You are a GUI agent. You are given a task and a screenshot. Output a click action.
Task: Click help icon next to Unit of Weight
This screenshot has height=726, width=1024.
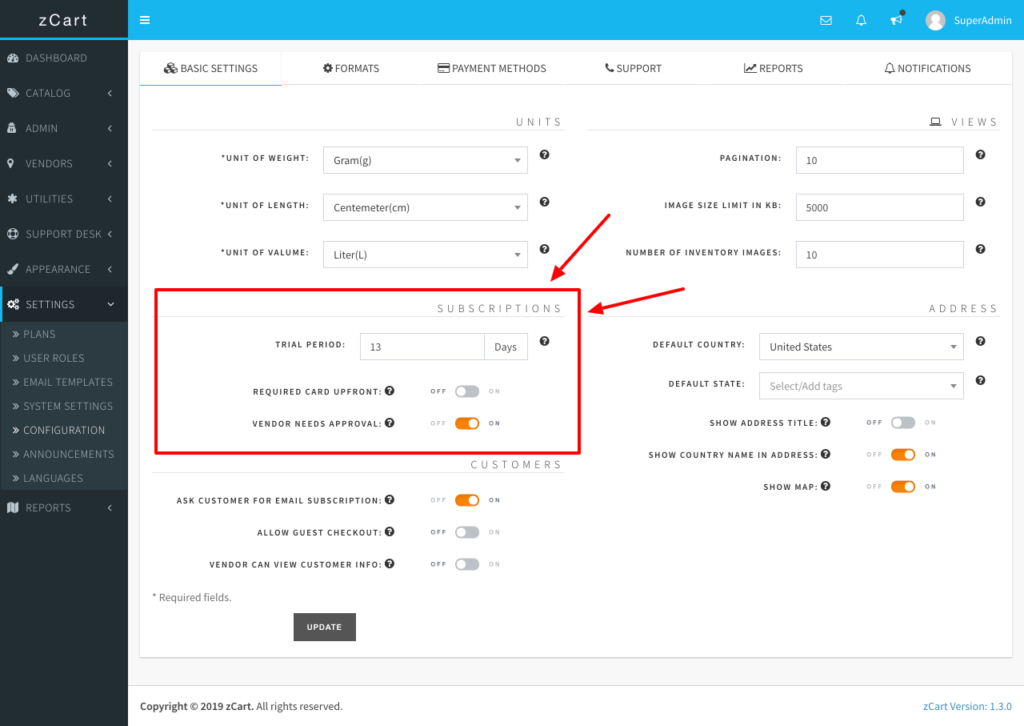[x=544, y=155]
